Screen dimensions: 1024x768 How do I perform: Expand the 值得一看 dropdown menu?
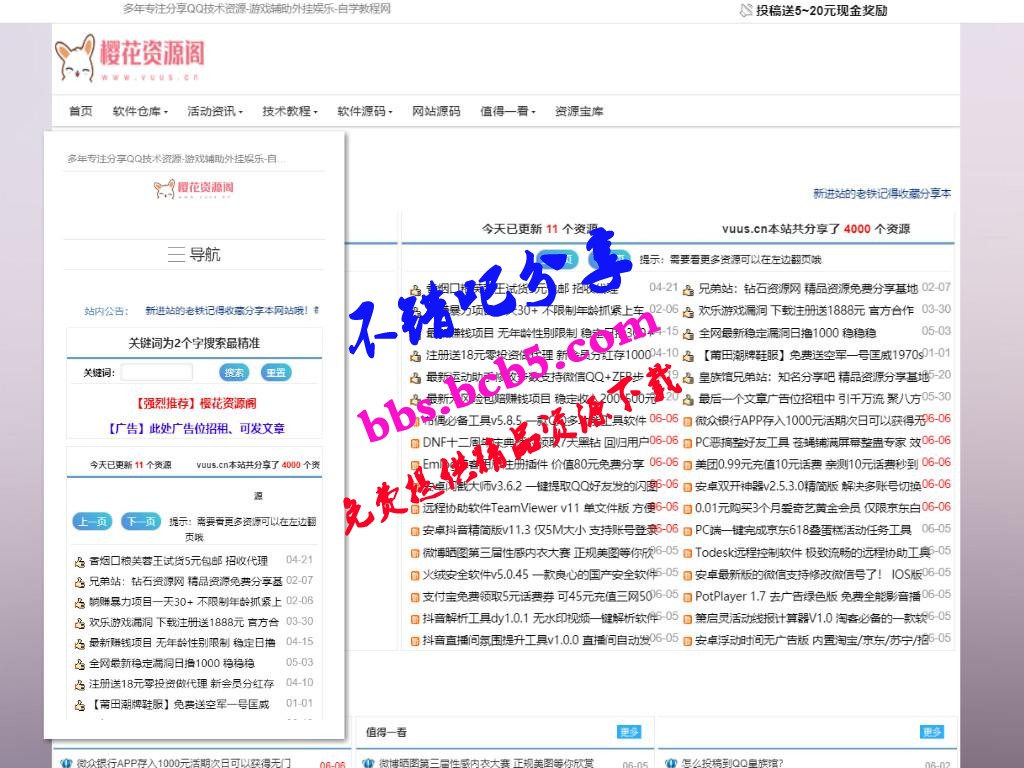pos(507,111)
